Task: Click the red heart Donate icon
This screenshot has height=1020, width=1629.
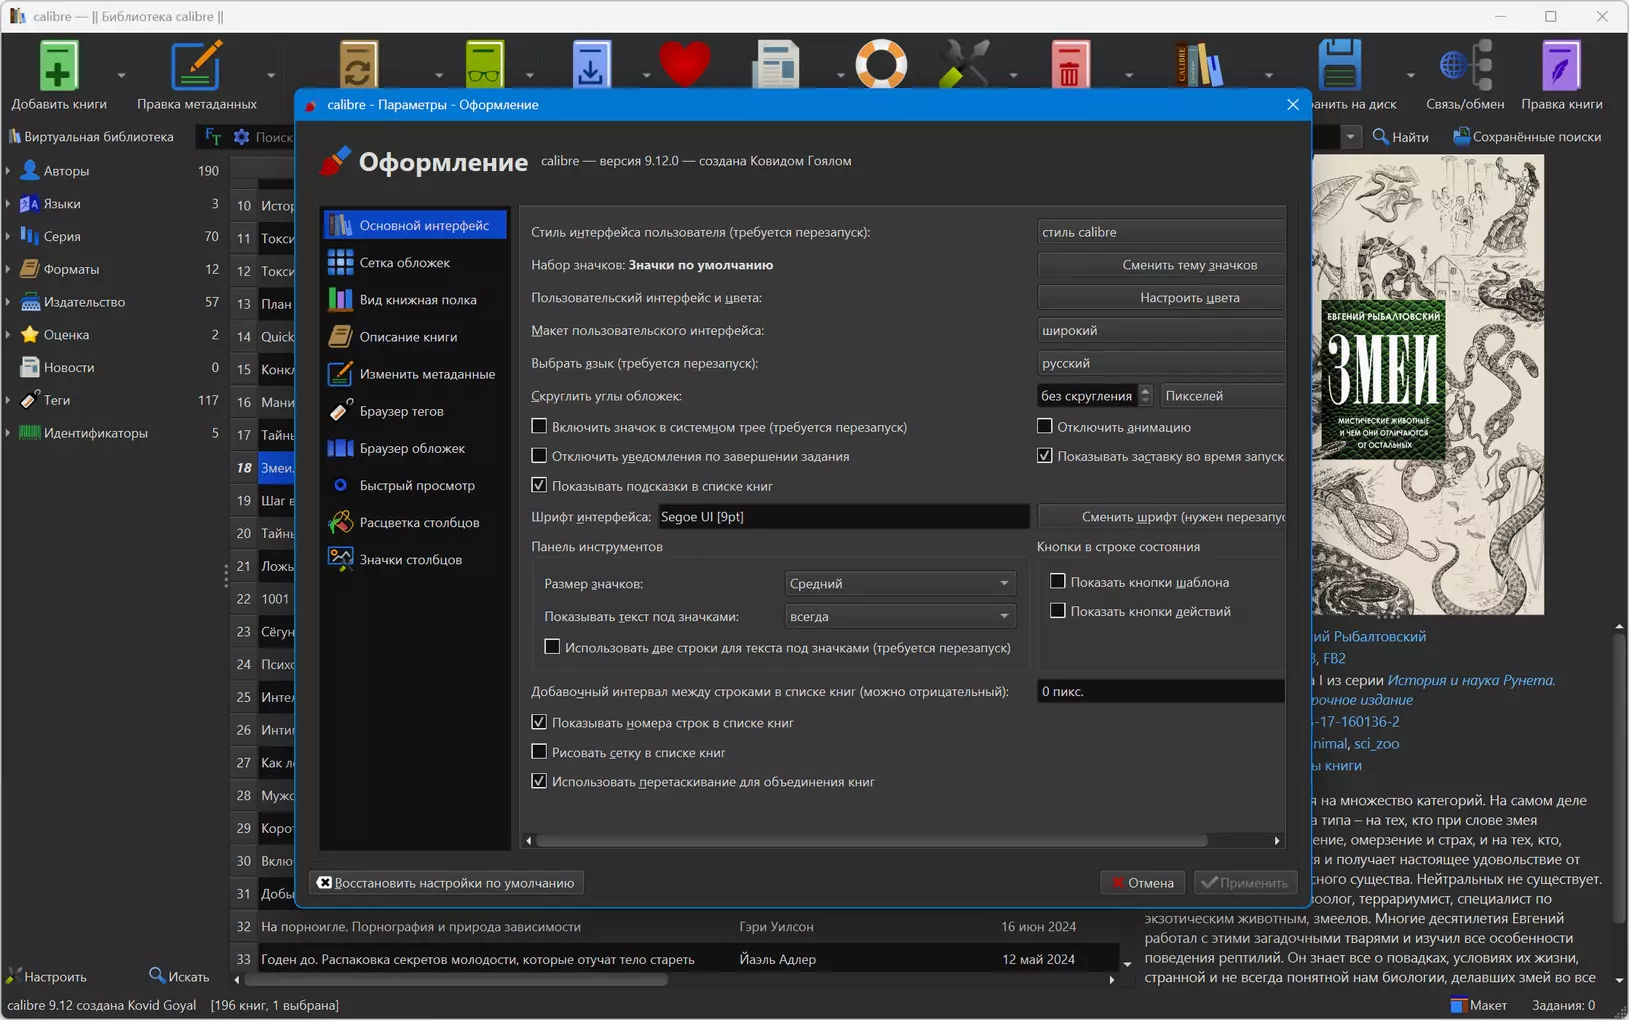Action: point(685,64)
